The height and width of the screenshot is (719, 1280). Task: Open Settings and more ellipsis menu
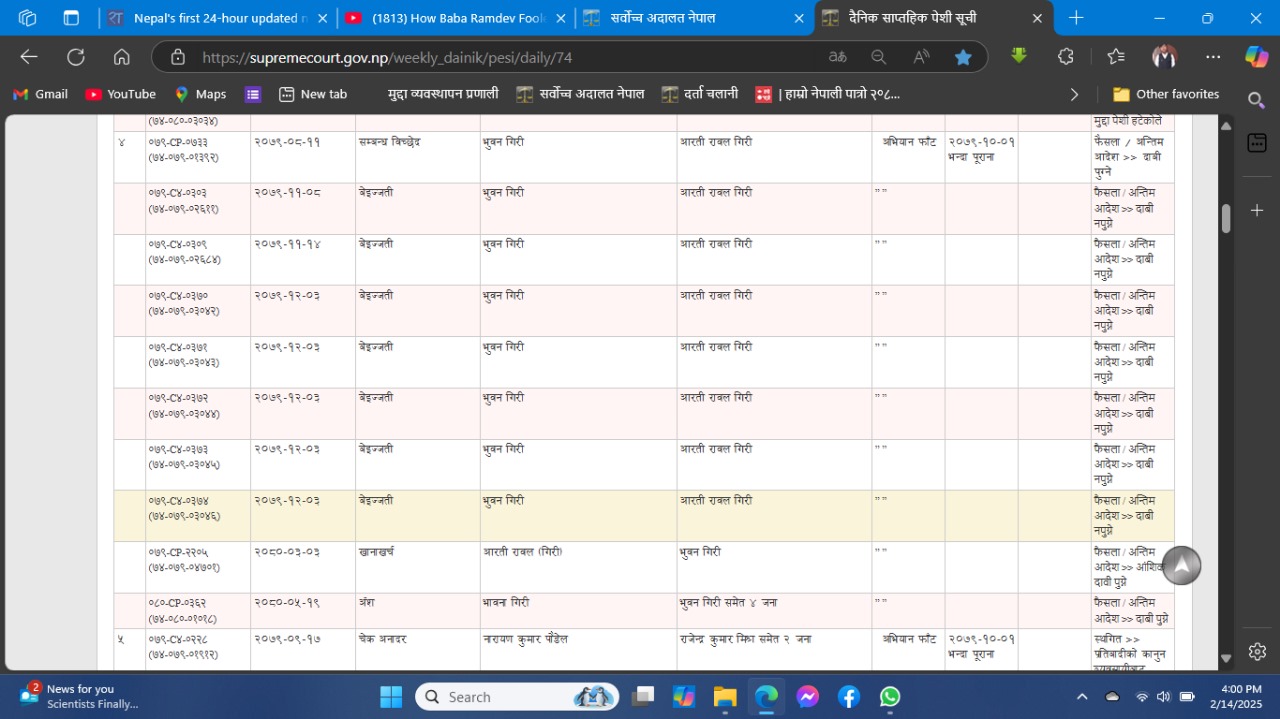pyautogui.click(x=1212, y=57)
